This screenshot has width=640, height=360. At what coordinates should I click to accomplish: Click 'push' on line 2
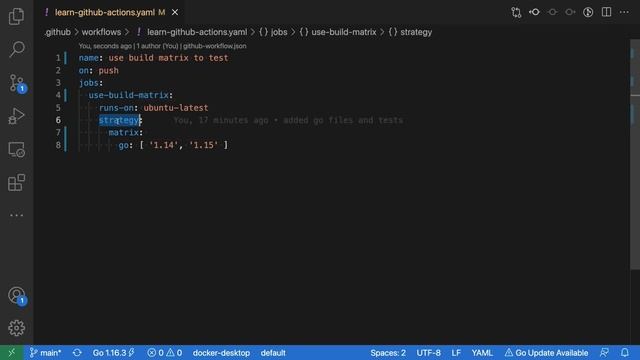[x=109, y=71]
